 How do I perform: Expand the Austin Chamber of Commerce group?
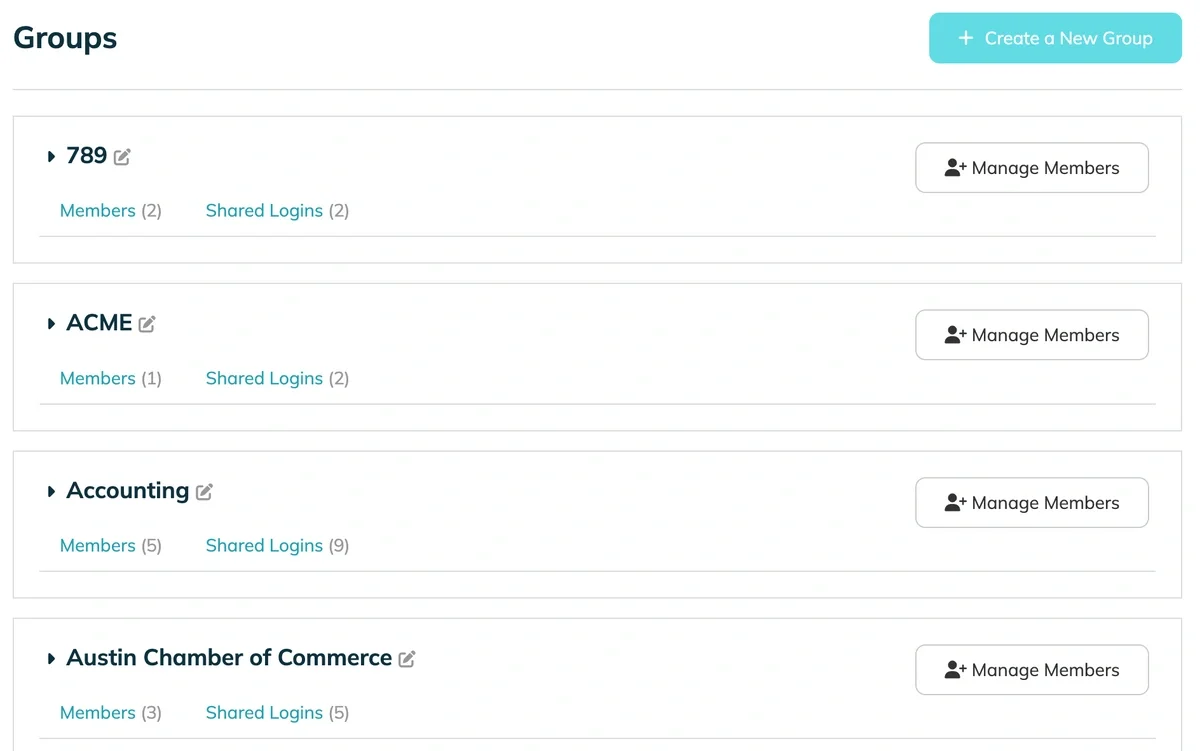click(x=51, y=659)
